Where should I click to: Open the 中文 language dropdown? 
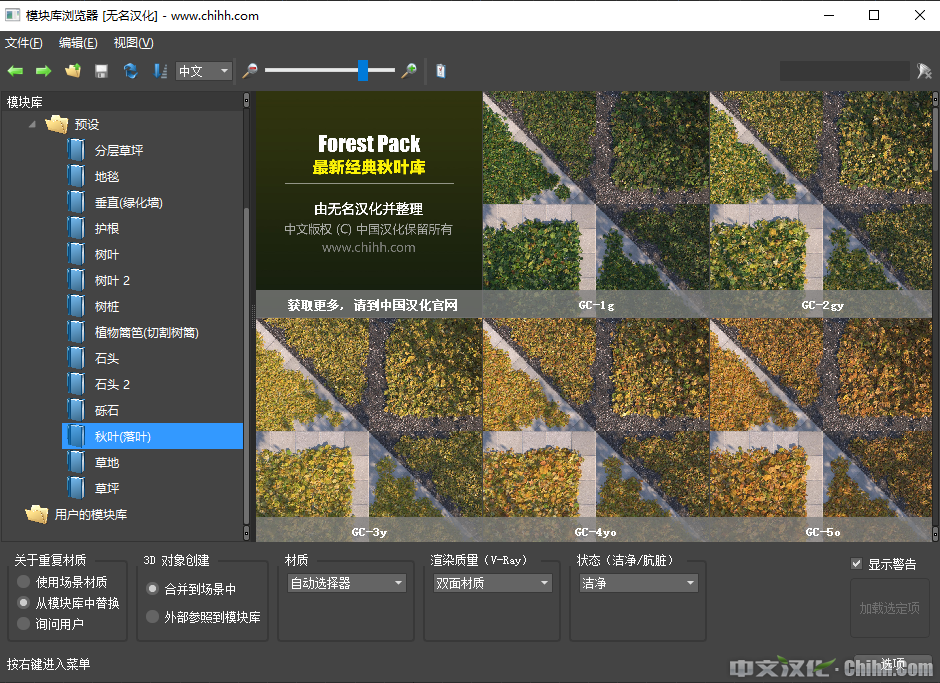[204, 71]
